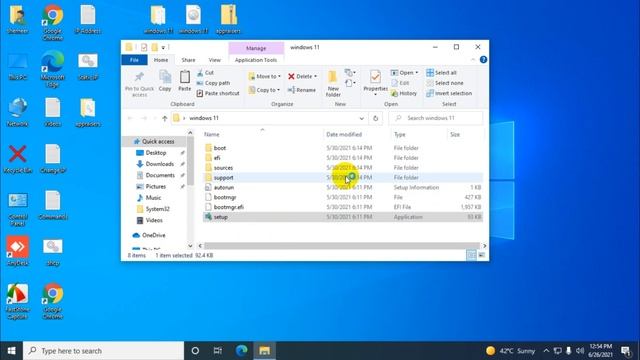
Task: Click Select none in ribbon
Action: tap(444, 83)
